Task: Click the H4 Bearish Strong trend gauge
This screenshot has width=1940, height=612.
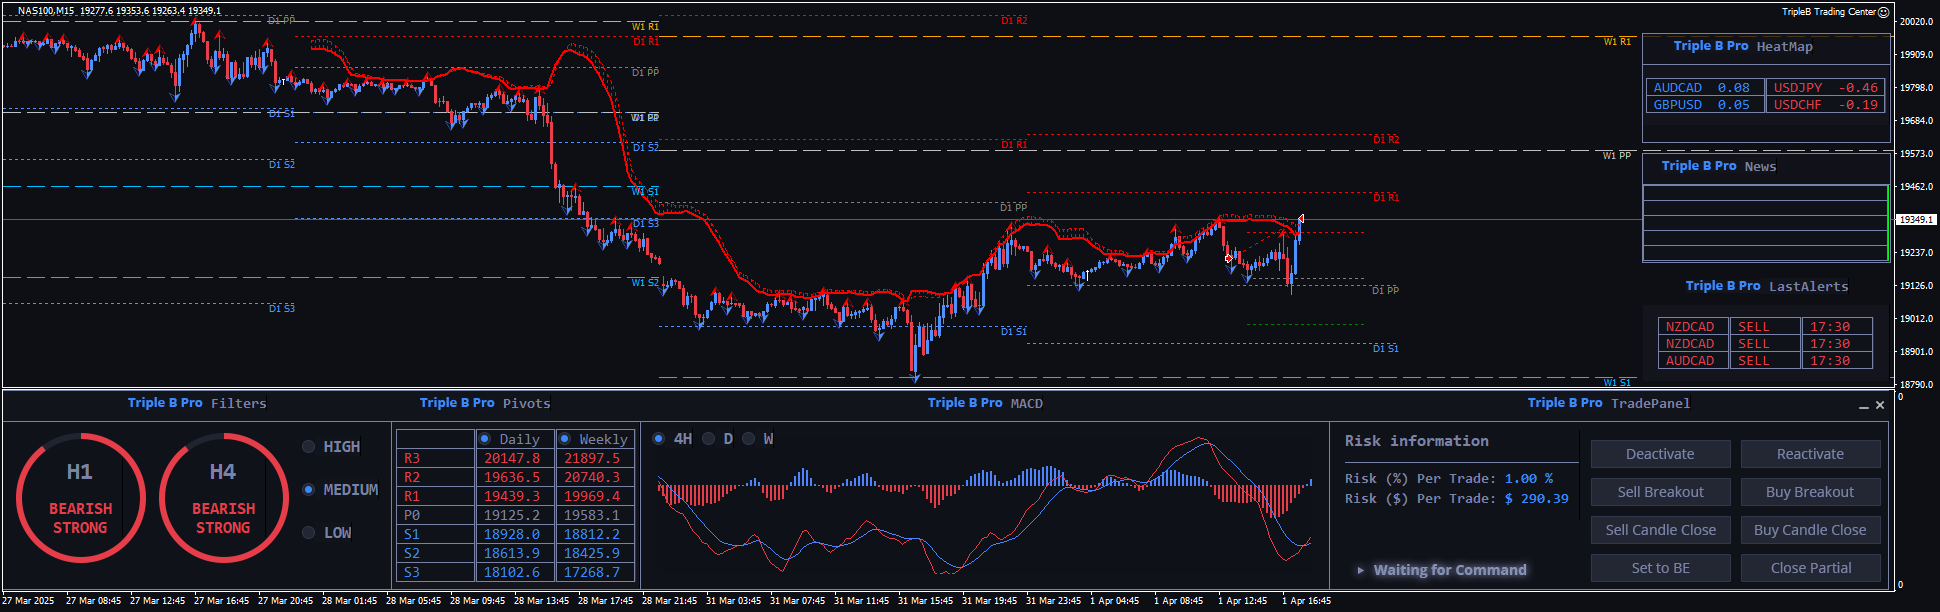Action: (x=223, y=497)
